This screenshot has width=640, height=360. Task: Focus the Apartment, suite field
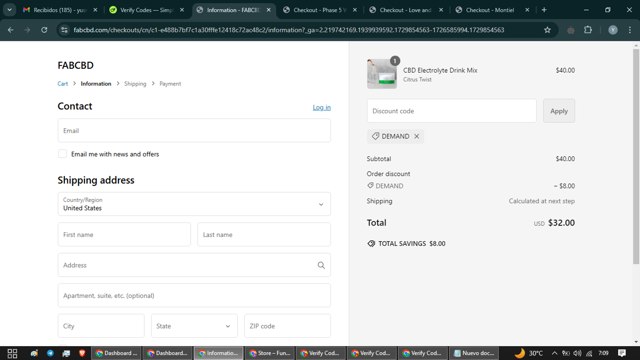point(194,296)
